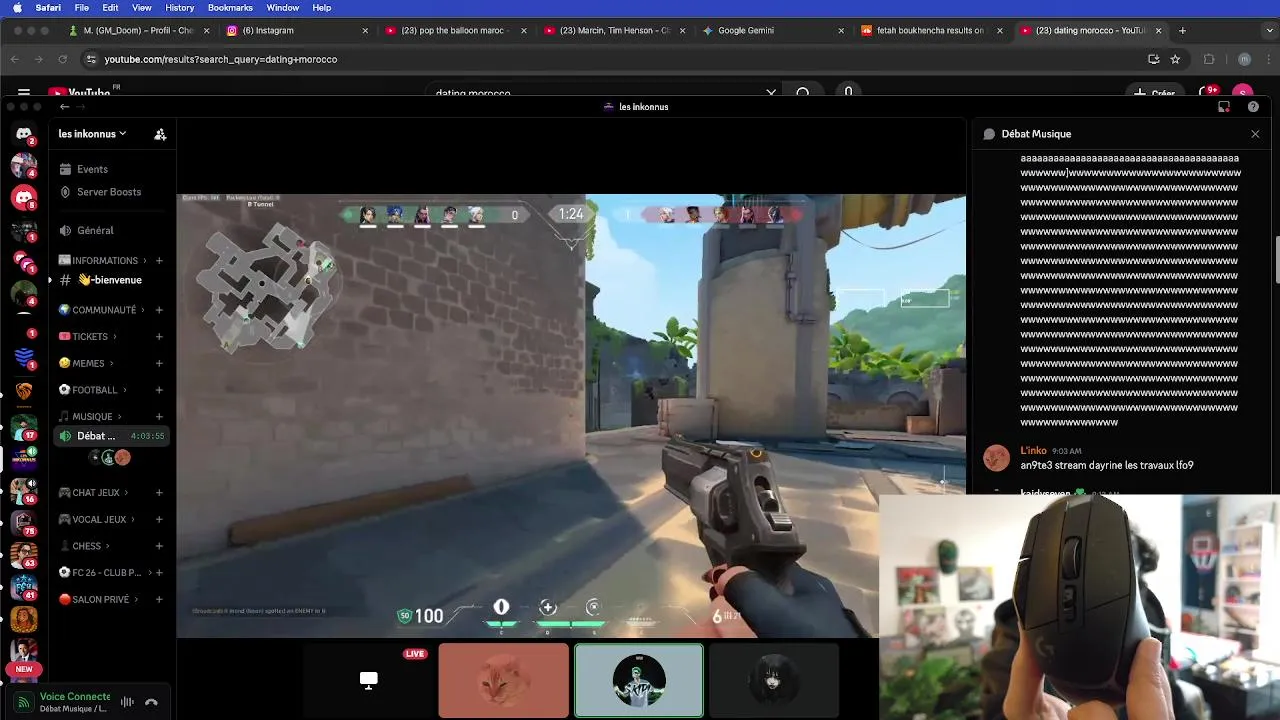The width and height of the screenshot is (1280, 720).
Task: Add channel to FC 26 category
Action: coord(159,573)
